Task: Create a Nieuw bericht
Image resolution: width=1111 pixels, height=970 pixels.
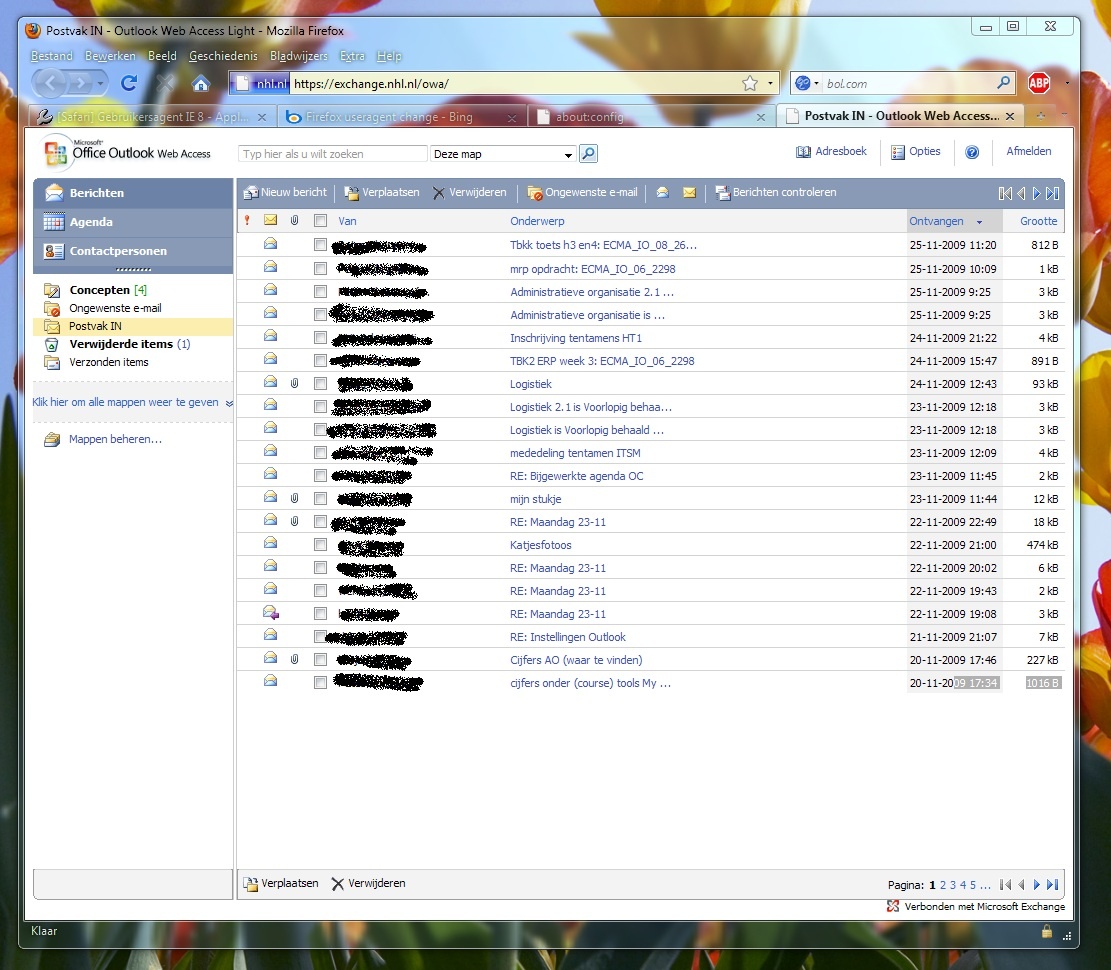Action: (x=283, y=192)
